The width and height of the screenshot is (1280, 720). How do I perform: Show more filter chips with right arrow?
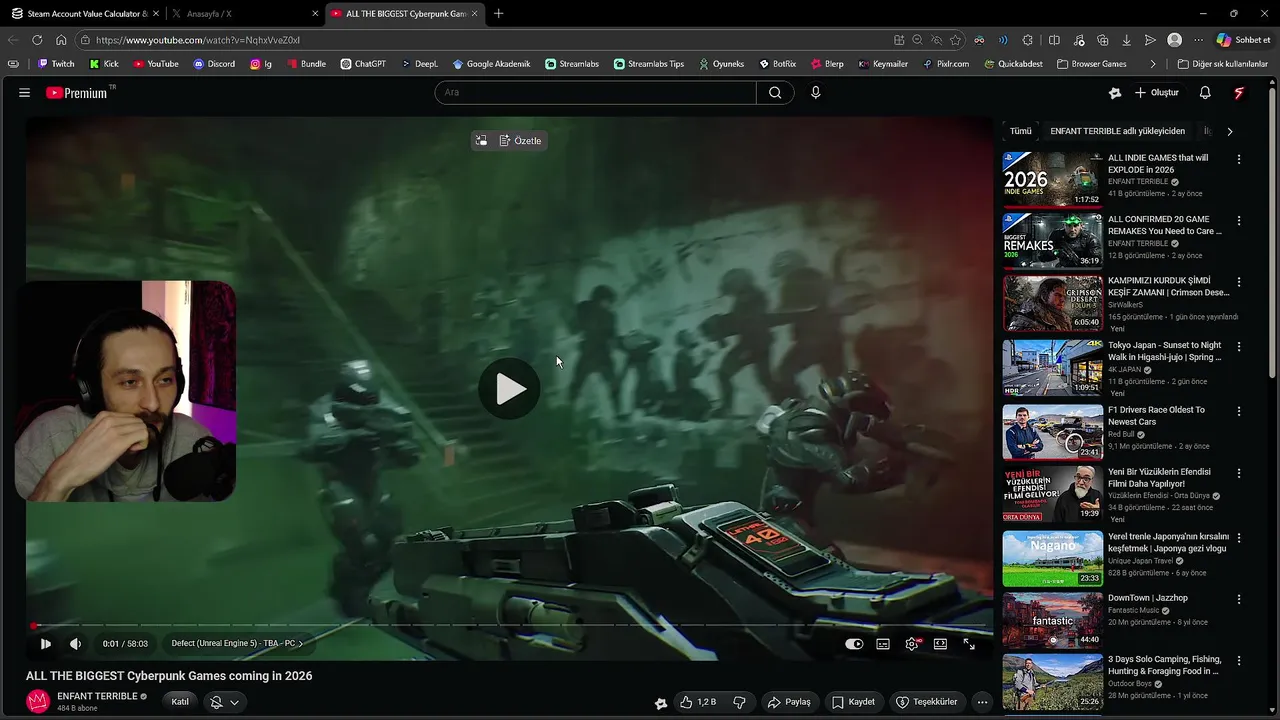click(1229, 131)
